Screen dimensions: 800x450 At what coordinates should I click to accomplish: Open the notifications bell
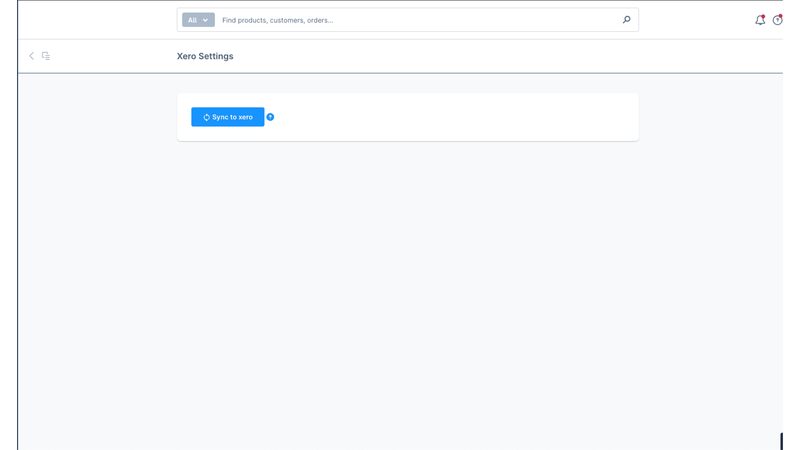click(x=759, y=20)
